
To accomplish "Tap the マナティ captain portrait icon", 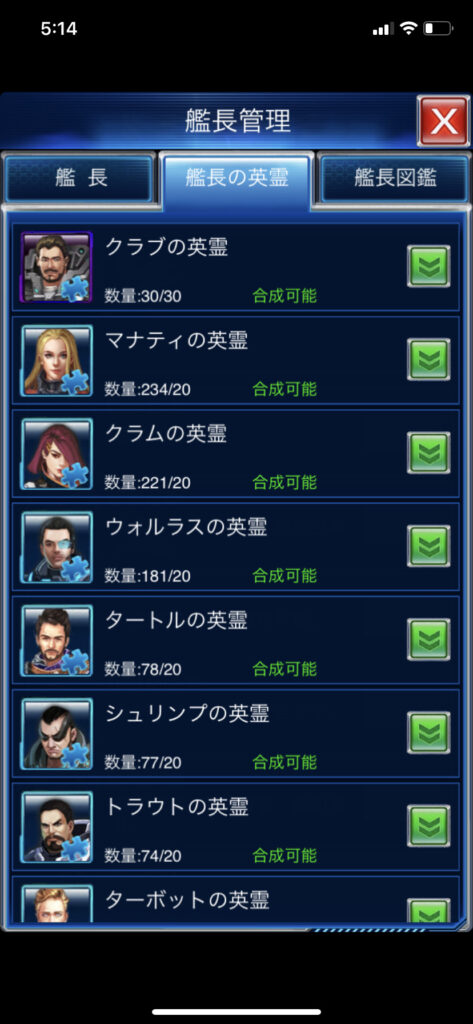I will (x=57, y=360).
